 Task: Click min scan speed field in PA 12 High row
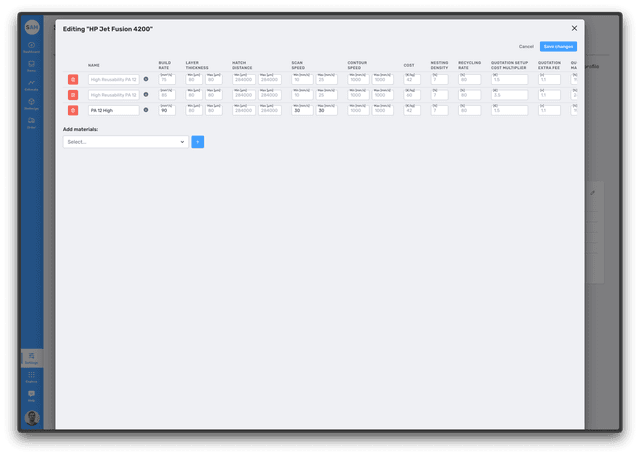point(302,110)
